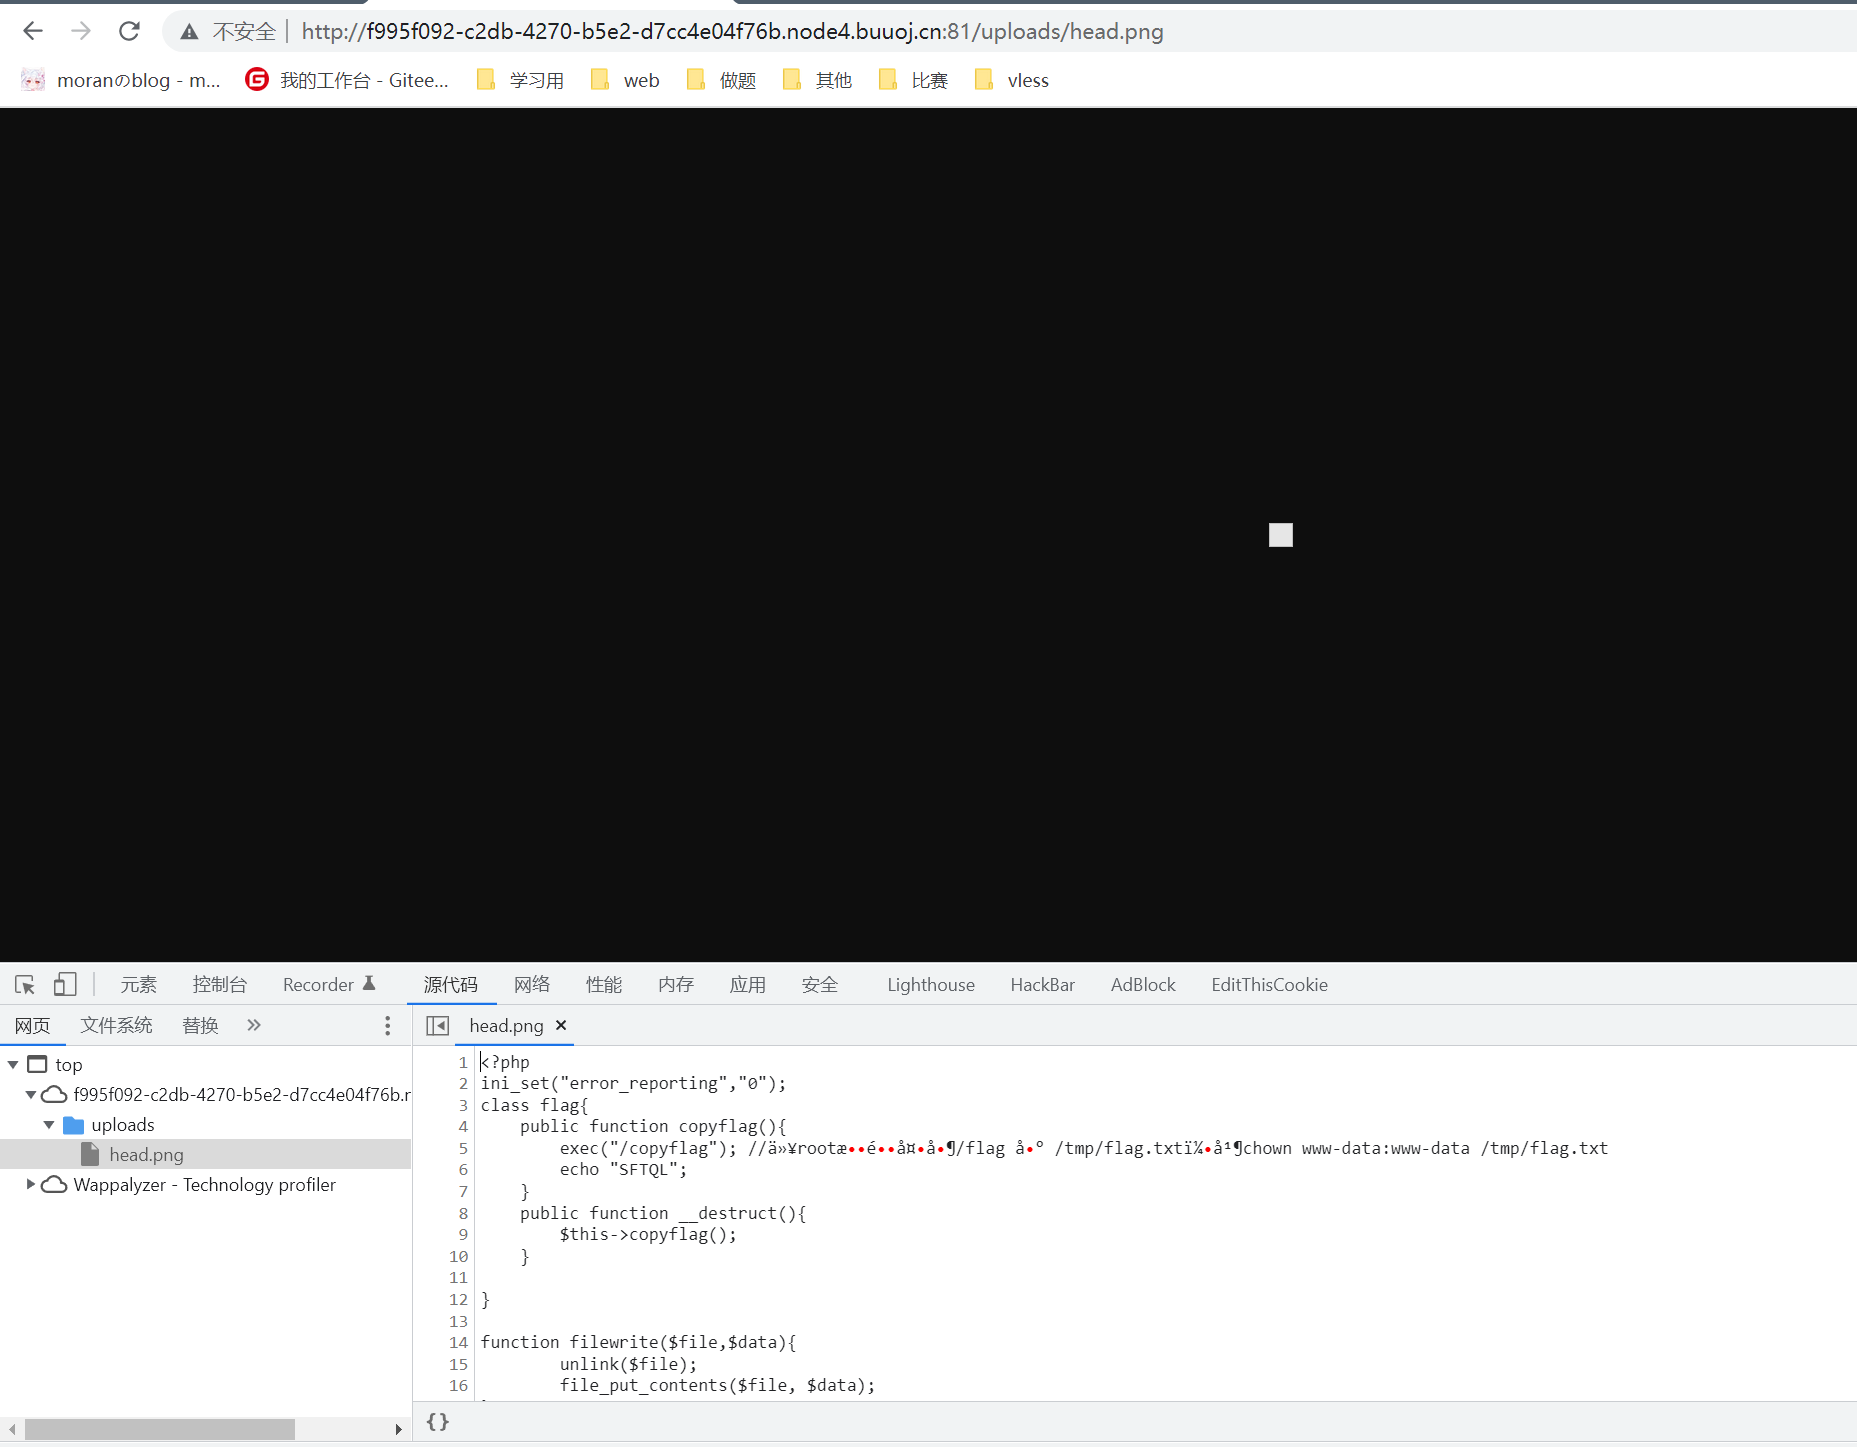Click the browser back arrow

[x=33, y=31]
